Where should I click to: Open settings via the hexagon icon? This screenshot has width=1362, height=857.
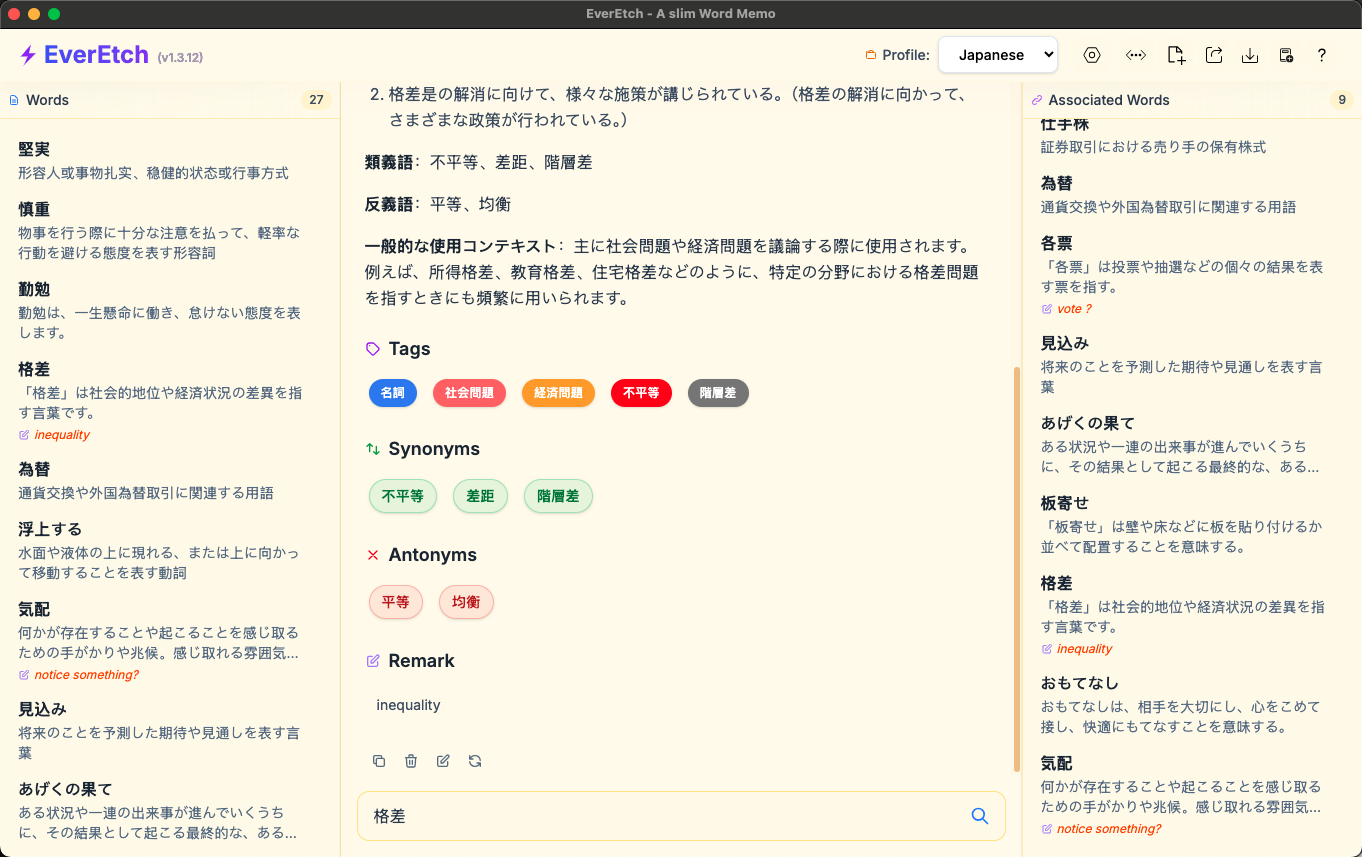coord(1092,55)
